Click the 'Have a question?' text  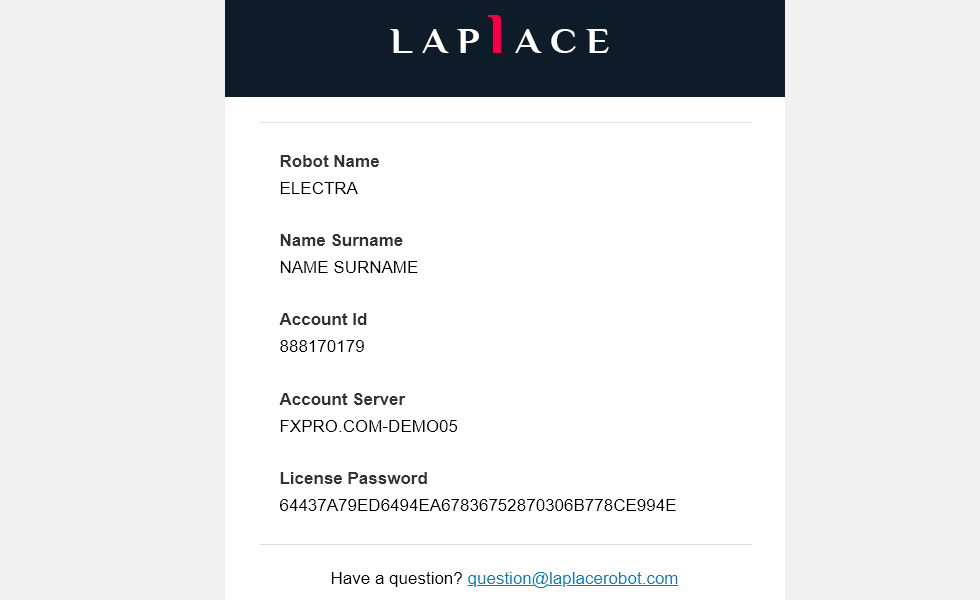click(396, 578)
